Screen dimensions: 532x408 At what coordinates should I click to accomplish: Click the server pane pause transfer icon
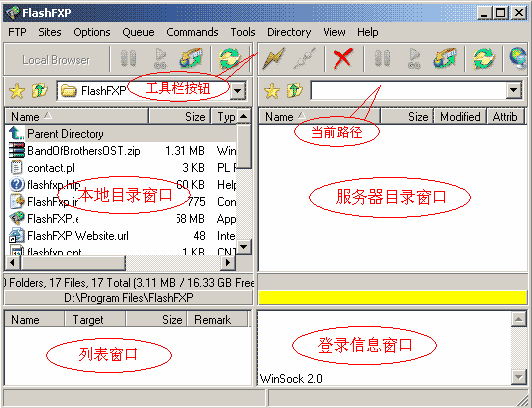[x=382, y=59]
